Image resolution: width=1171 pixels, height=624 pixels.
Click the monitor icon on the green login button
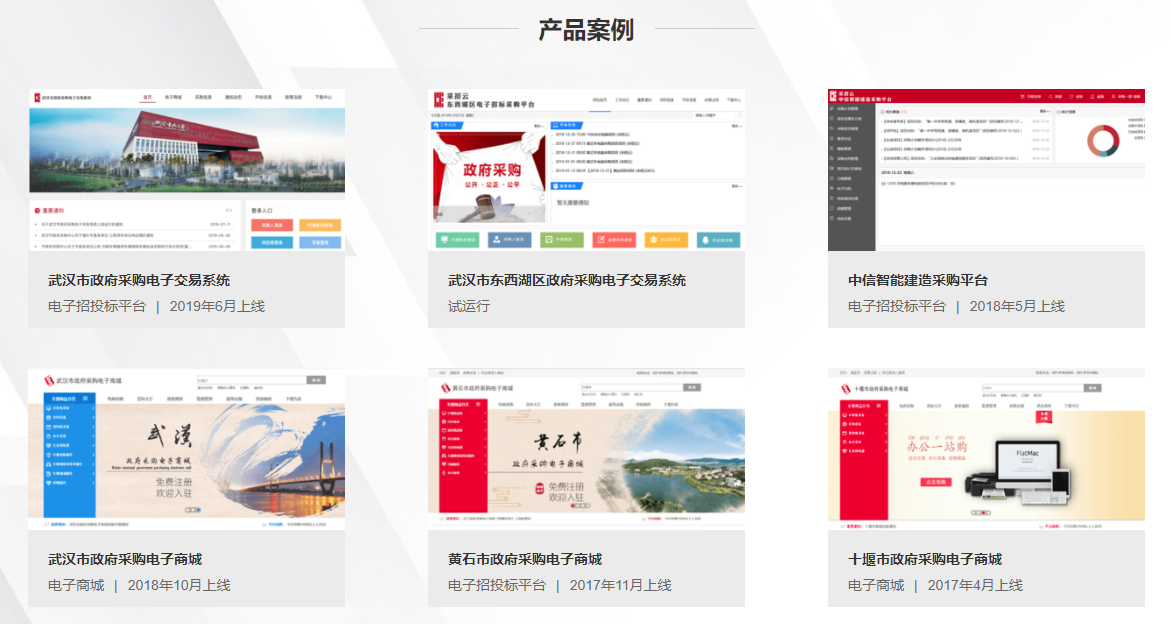click(444, 239)
